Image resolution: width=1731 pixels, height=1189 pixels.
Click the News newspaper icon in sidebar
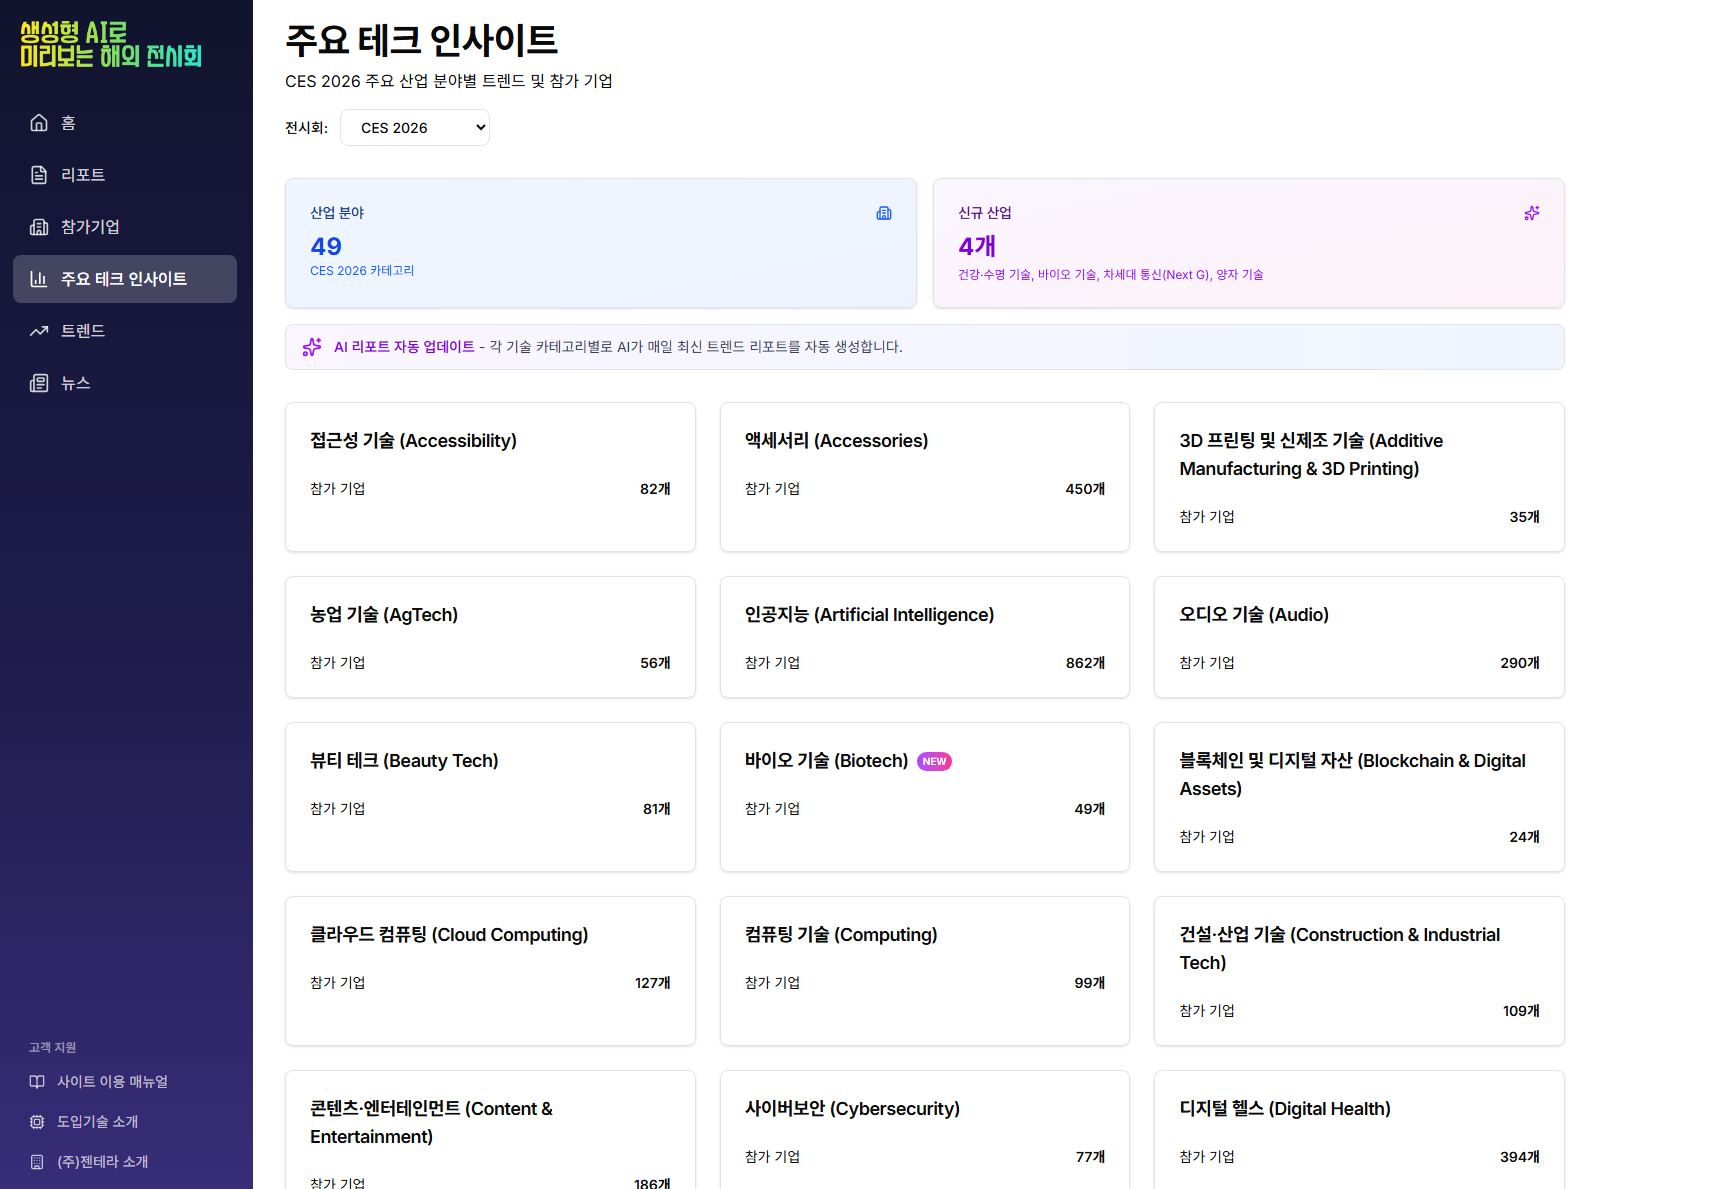coord(39,383)
